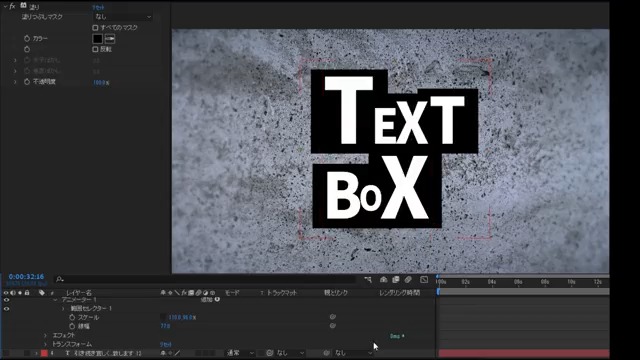Enable the 反転 checkbox
This screenshot has height=360, width=640.
point(95,49)
